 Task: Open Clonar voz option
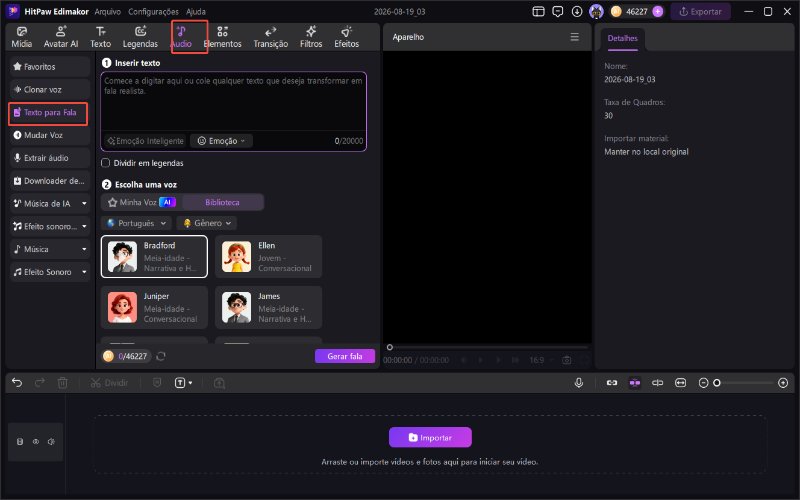(x=49, y=89)
